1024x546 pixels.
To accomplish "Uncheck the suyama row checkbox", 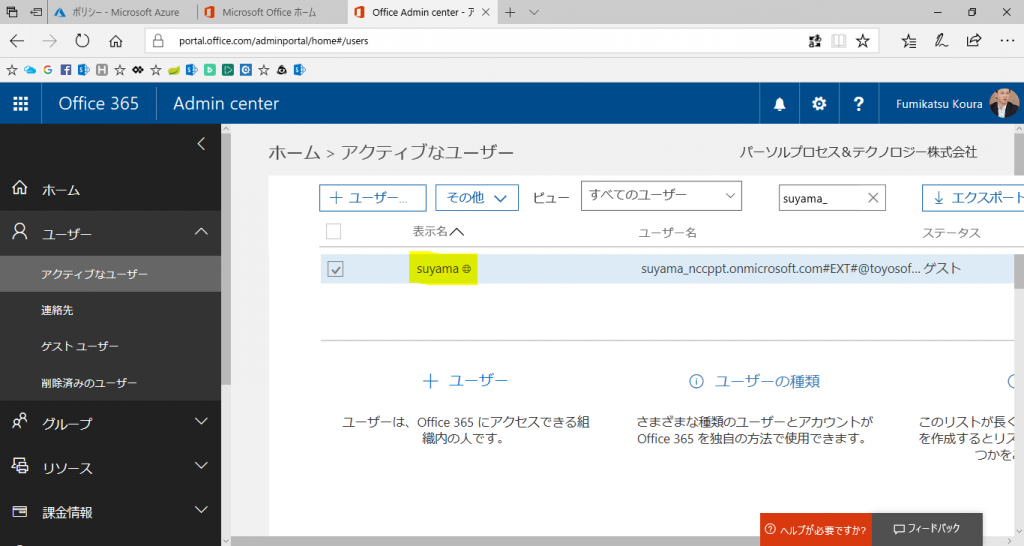I will (335, 269).
